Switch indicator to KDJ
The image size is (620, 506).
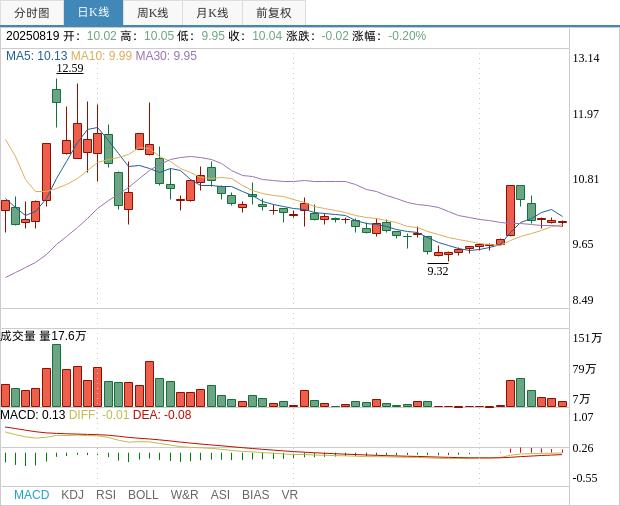72,495
